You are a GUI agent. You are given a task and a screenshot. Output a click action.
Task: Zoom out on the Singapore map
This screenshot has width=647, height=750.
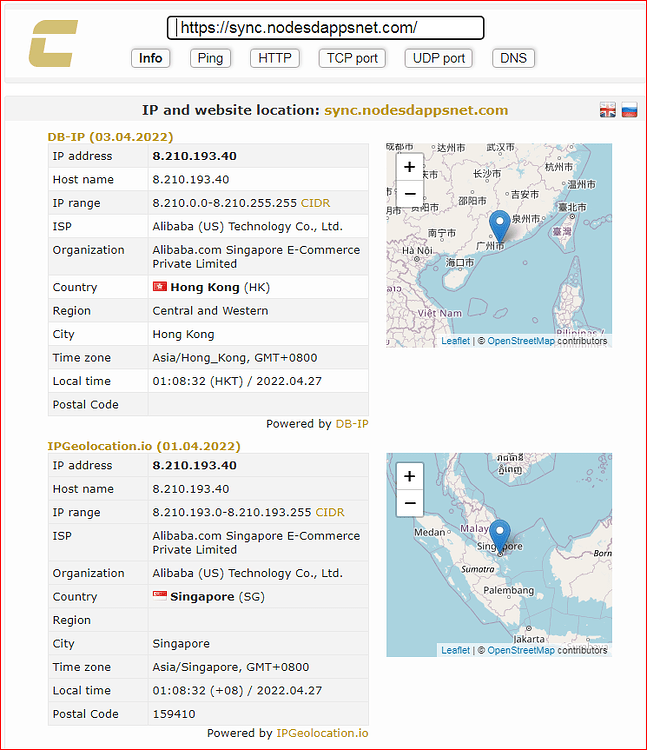tap(409, 503)
